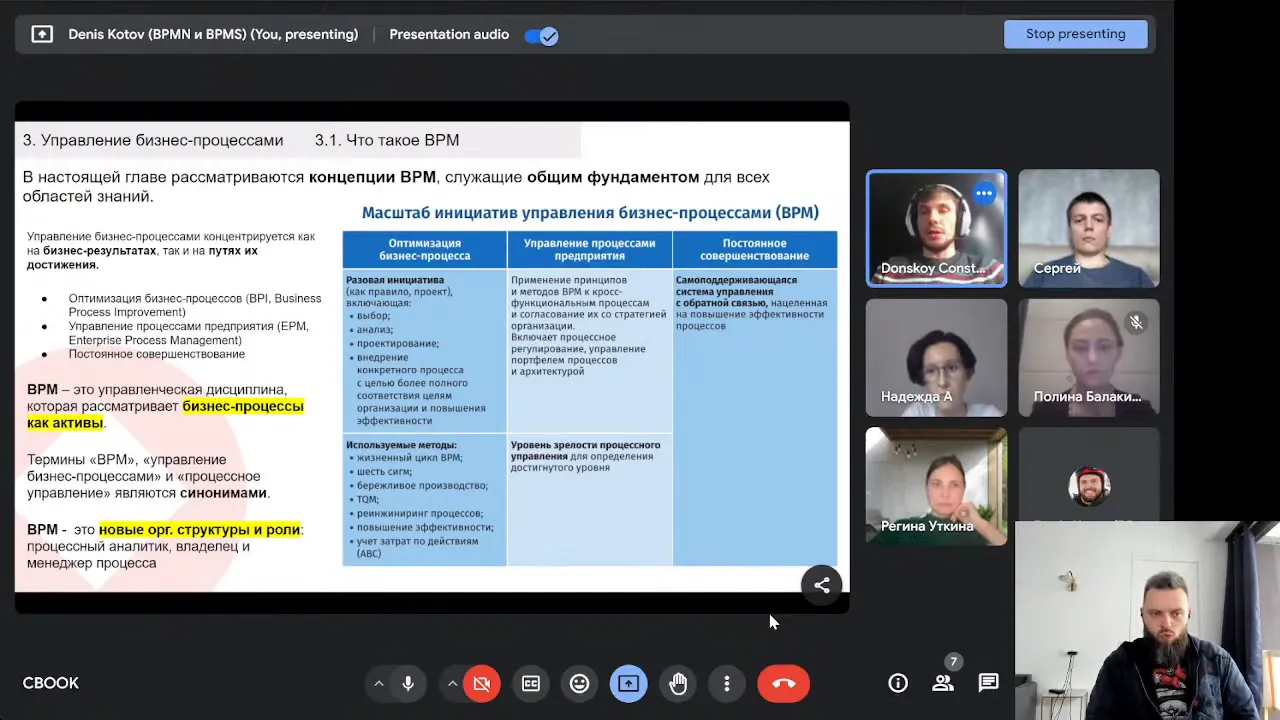Click highlighted text новые орг. структуры и роли
This screenshot has width=1280, height=720.
(200, 530)
